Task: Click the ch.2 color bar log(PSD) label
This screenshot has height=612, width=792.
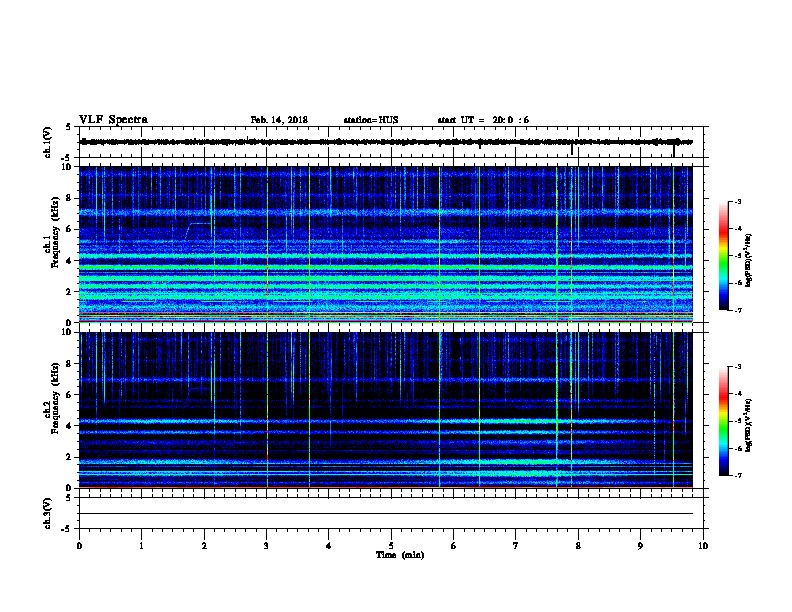Action: (748, 426)
